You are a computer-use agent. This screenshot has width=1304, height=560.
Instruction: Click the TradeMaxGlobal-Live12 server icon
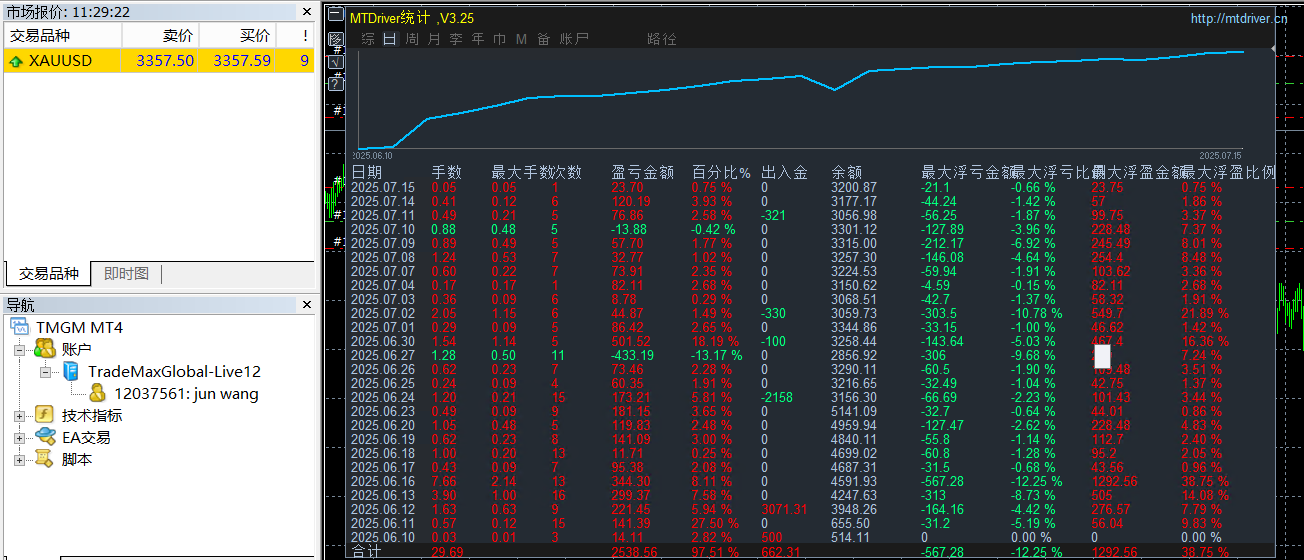coord(72,371)
